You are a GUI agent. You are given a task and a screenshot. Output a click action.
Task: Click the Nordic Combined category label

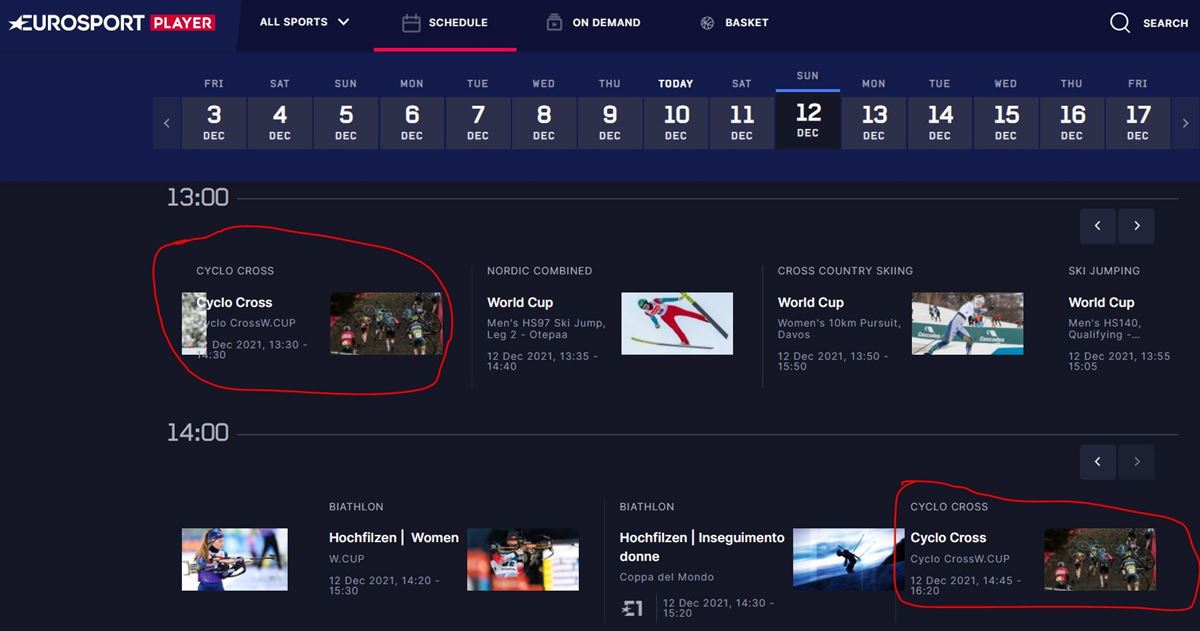[540, 270]
